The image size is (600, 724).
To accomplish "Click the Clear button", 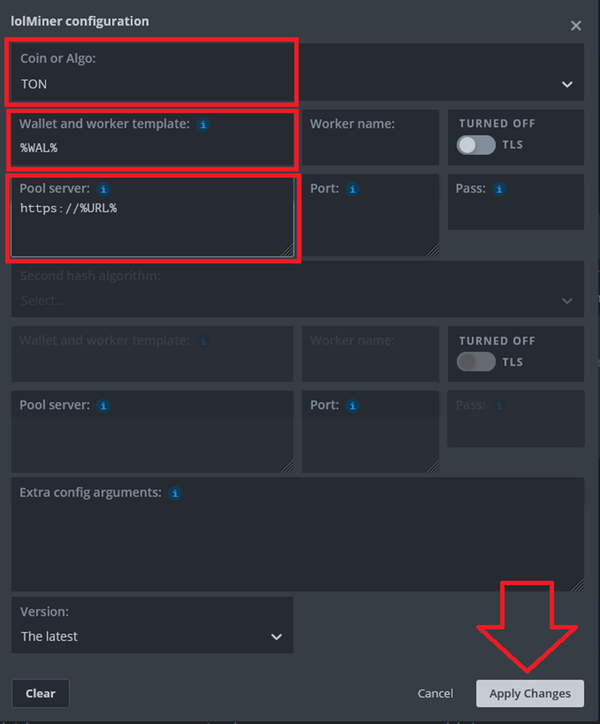I will tap(40, 693).
